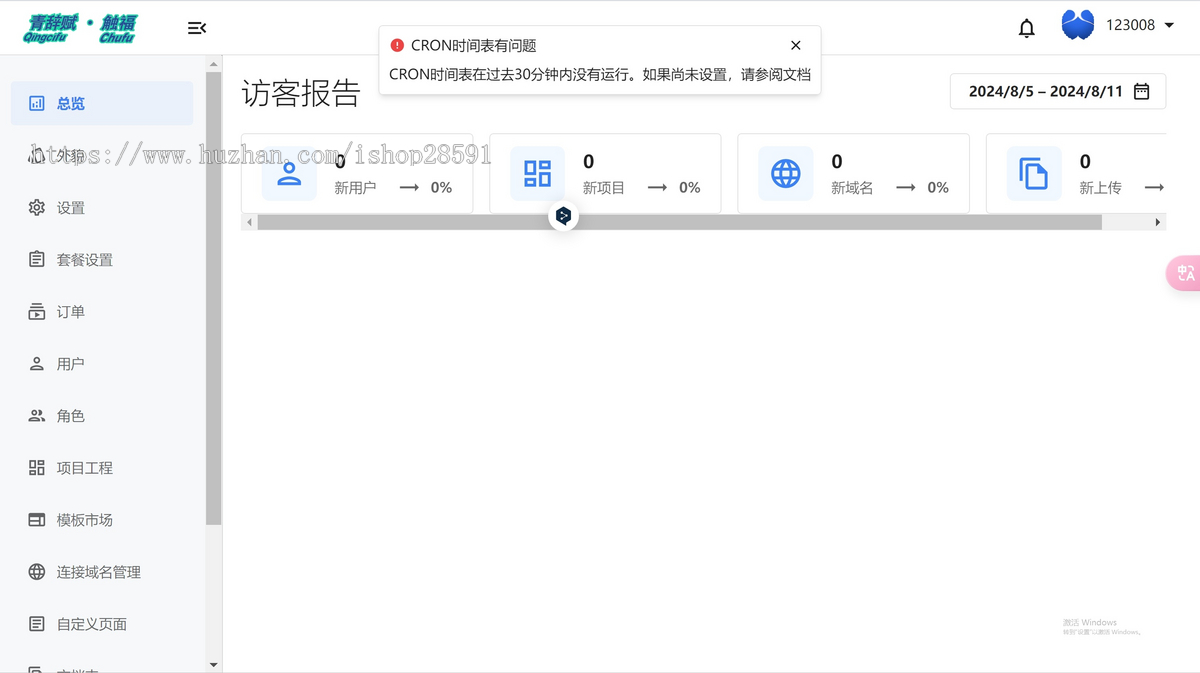Screen dimensions: 1200x673
Task: Click the 新域名 trend arrow
Action: 905,187
